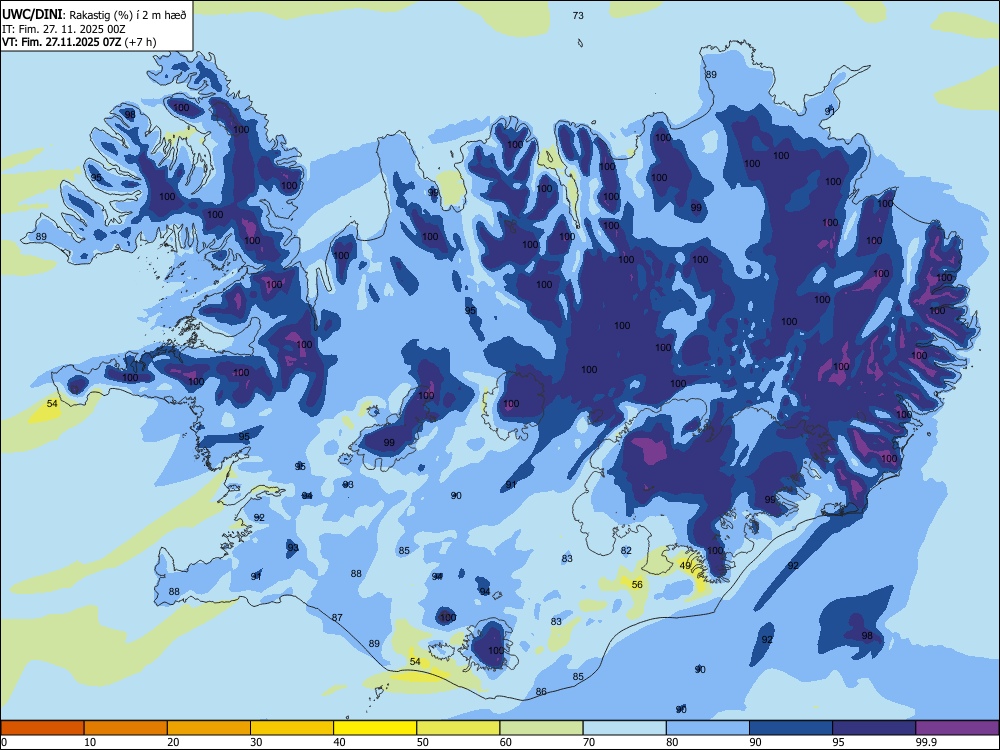Click the legend label "60"

click(506, 742)
